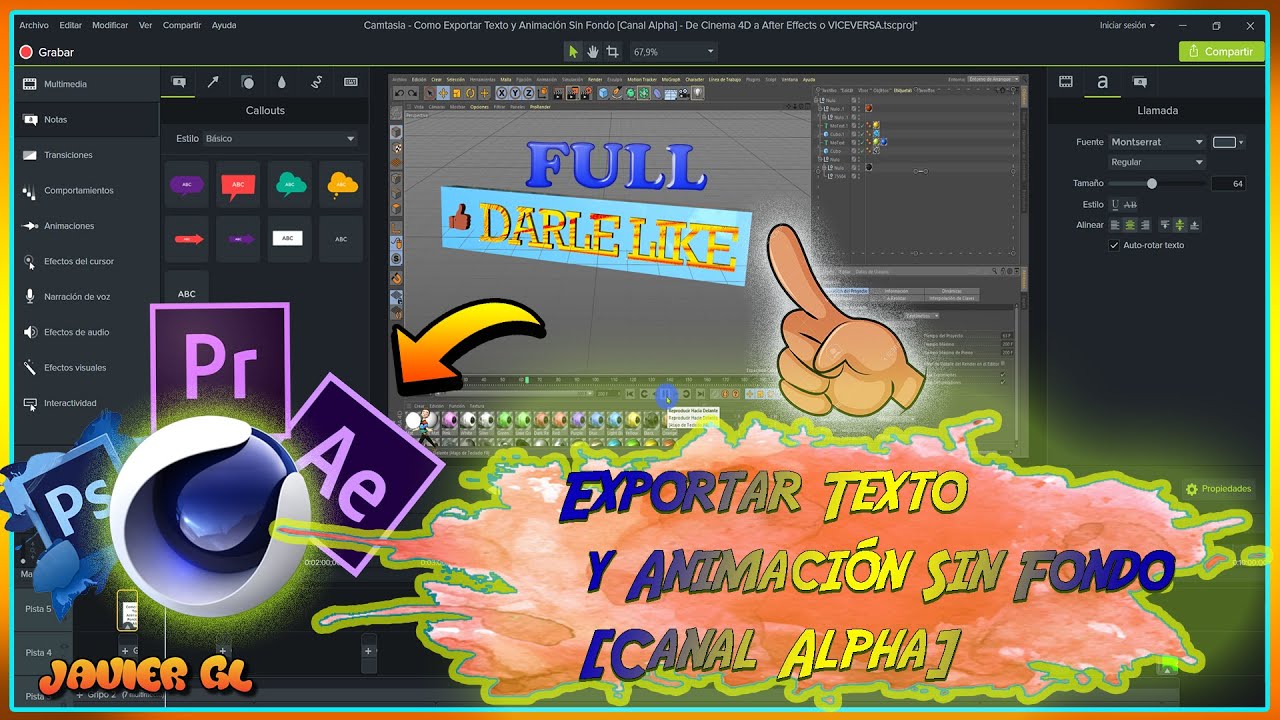The width and height of the screenshot is (1280, 720).
Task: Open Narración de voz panel
Action: (86, 297)
